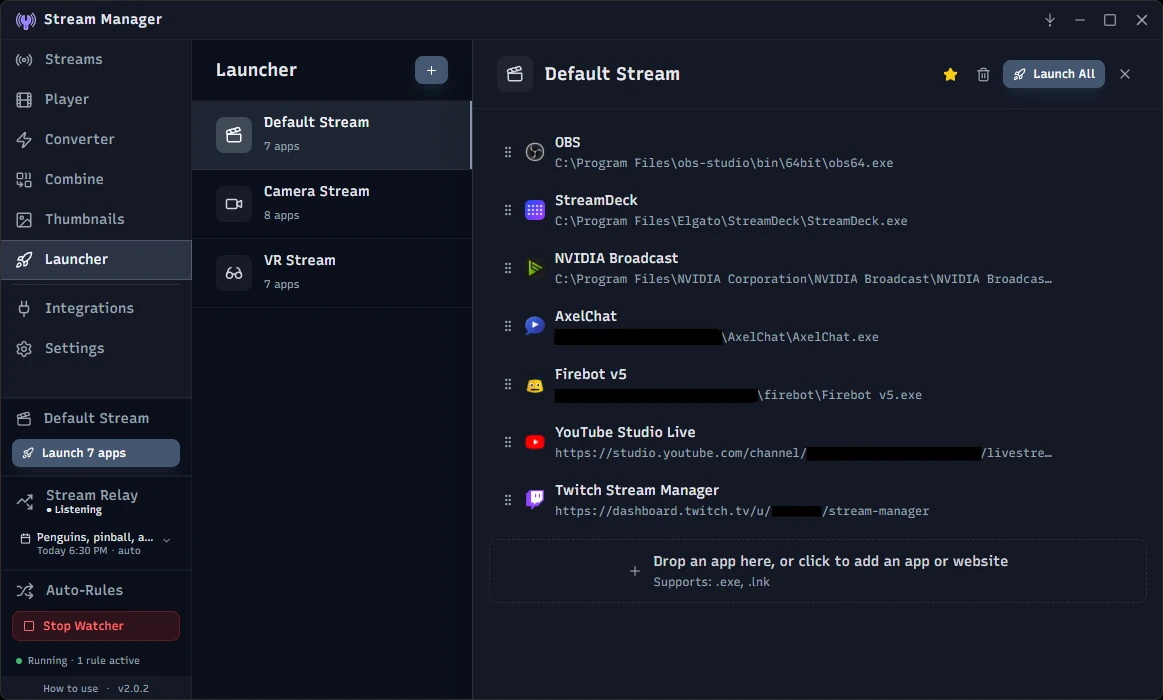
Task: Click the Launch 7 apps button
Action: 96,453
